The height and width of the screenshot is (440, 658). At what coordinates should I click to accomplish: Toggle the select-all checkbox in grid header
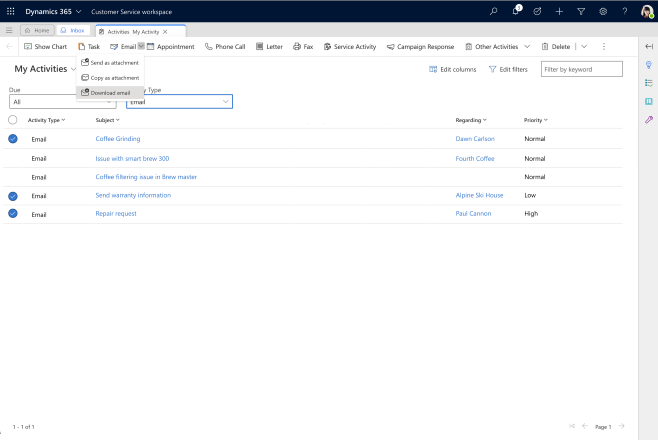click(x=13, y=120)
